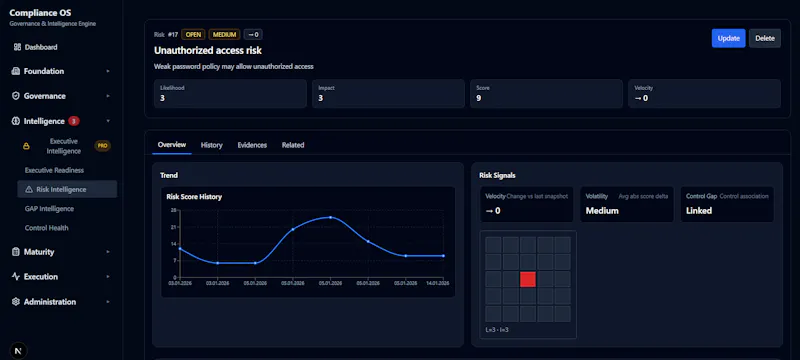Expand the Foundation section arrow
Screen dimensions: 800x360
click(x=108, y=71)
